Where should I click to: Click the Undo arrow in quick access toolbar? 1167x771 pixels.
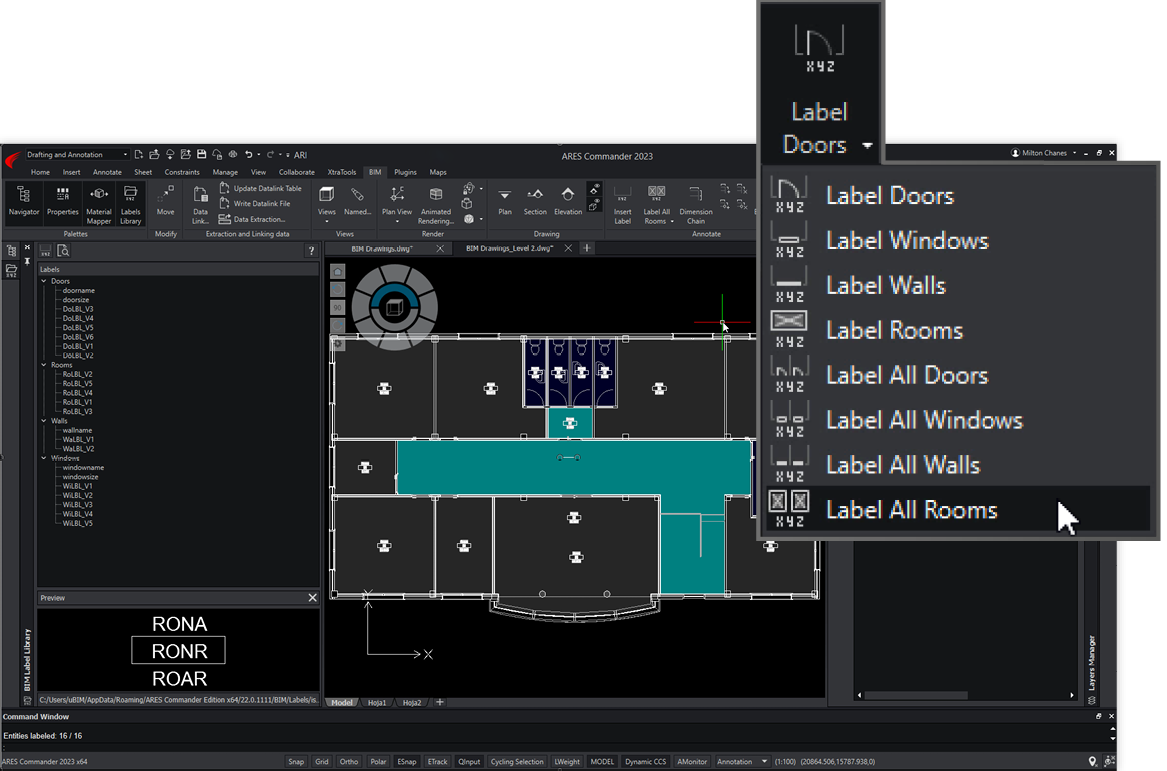click(249, 155)
